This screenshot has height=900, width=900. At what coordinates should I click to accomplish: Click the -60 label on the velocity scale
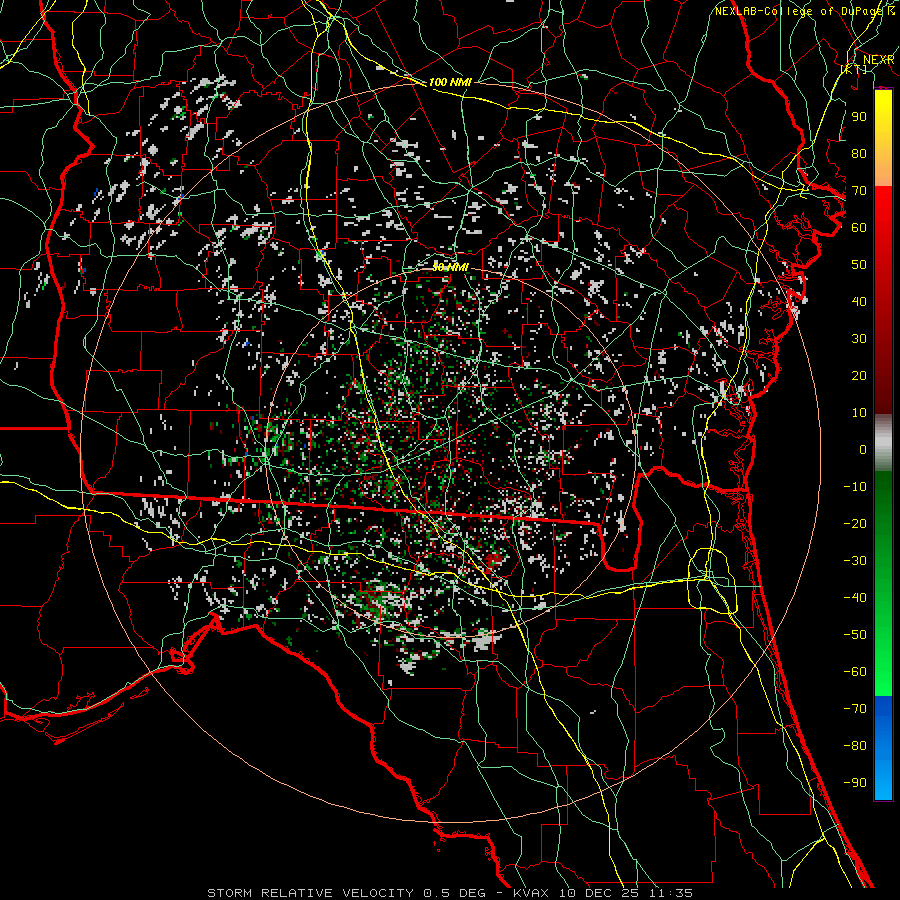point(855,672)
